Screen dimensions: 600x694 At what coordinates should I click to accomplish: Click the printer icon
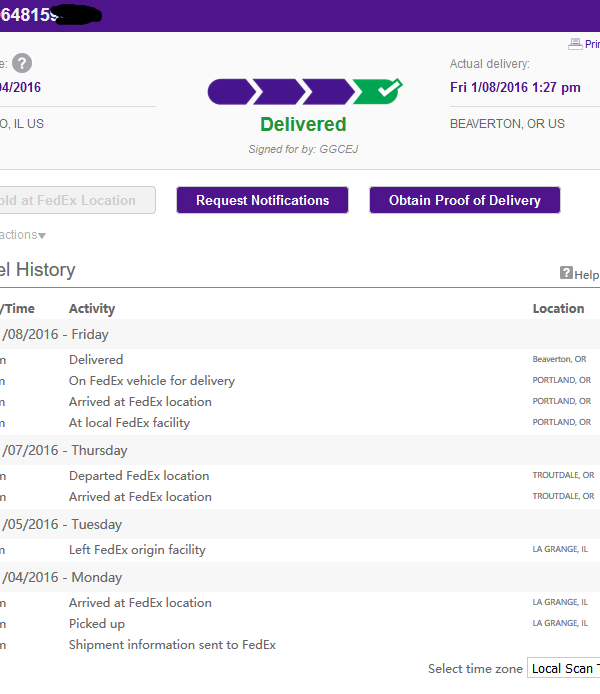[x=575, y=44]
